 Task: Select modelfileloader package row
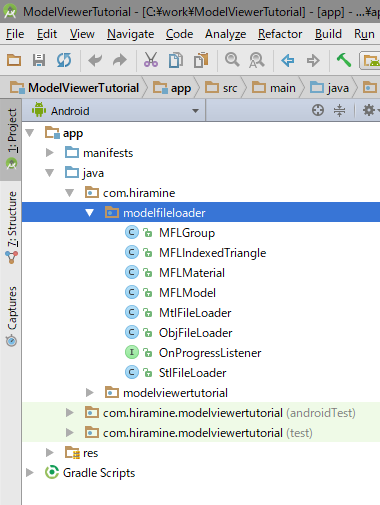pyautogui.click(x=201, y=213)
